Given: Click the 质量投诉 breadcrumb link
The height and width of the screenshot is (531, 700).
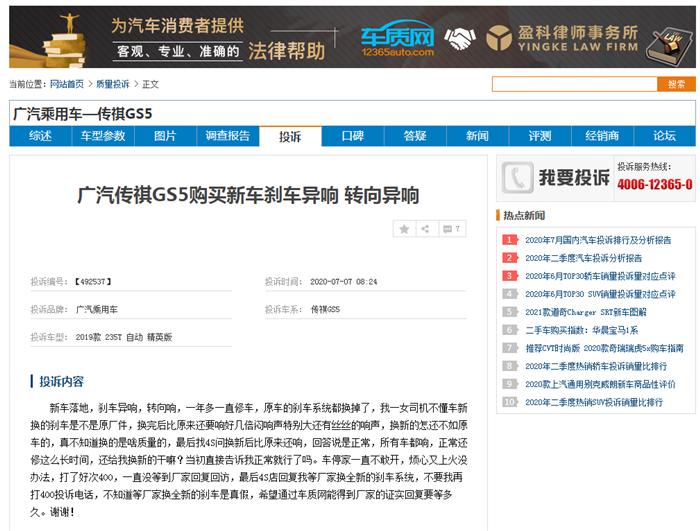Looking at the screenshot, I should tap(112, 84).
